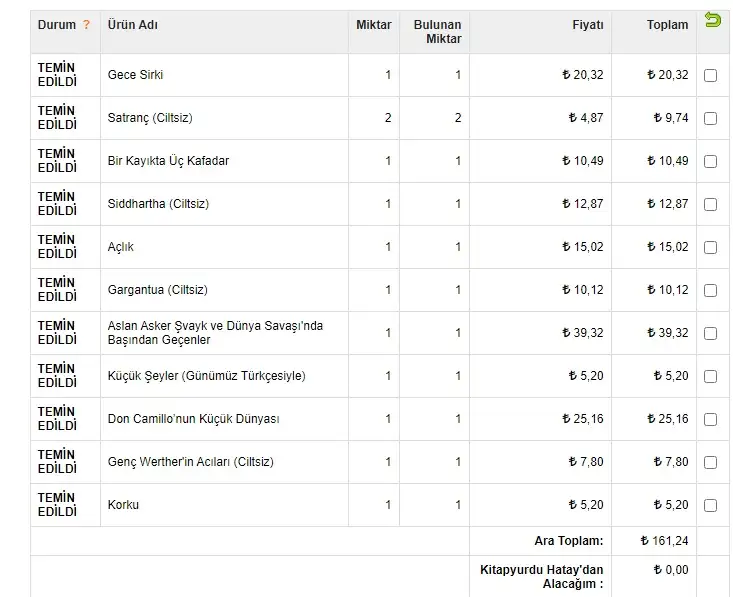
Task: Toggle checkbox for Açlık row
Action: [711, 247]
